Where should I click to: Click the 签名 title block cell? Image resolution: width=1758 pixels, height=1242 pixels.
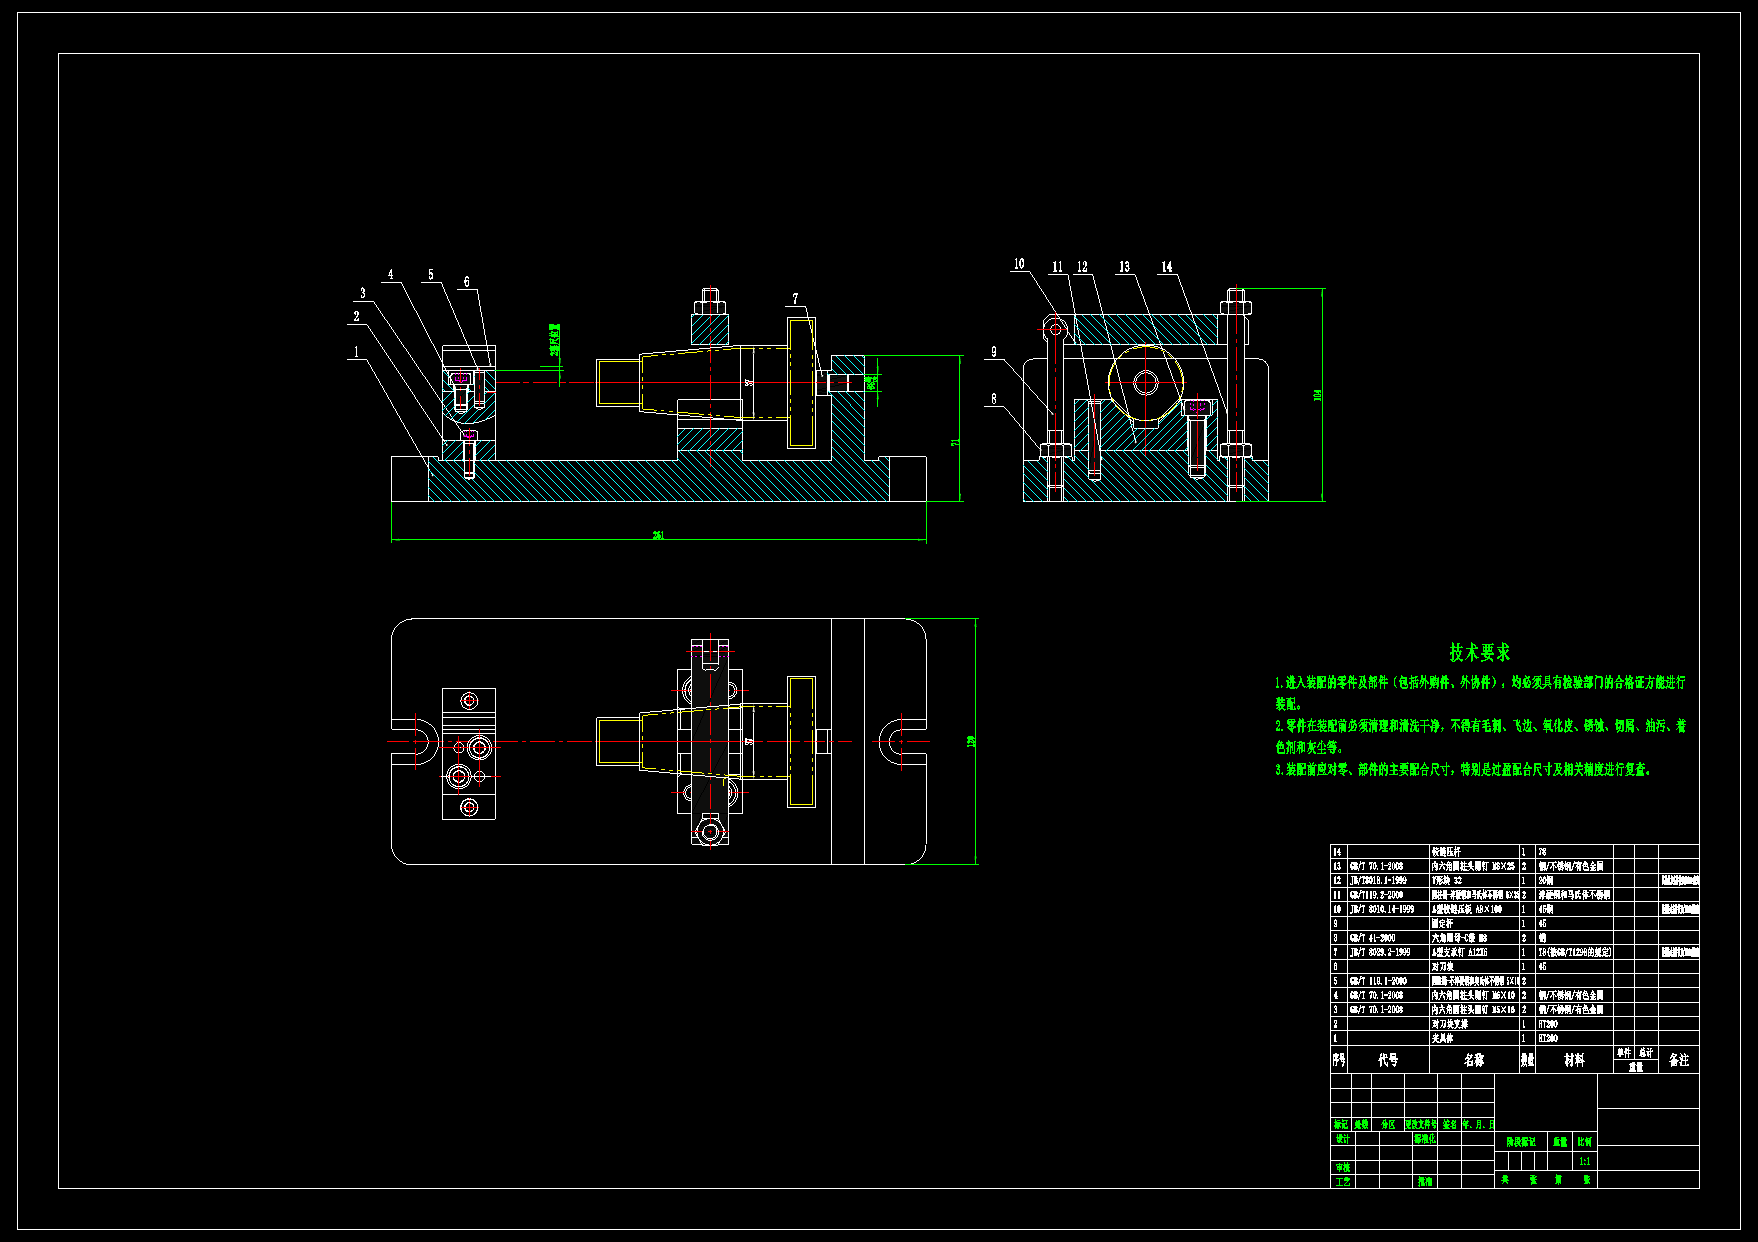point(1450,1125)
